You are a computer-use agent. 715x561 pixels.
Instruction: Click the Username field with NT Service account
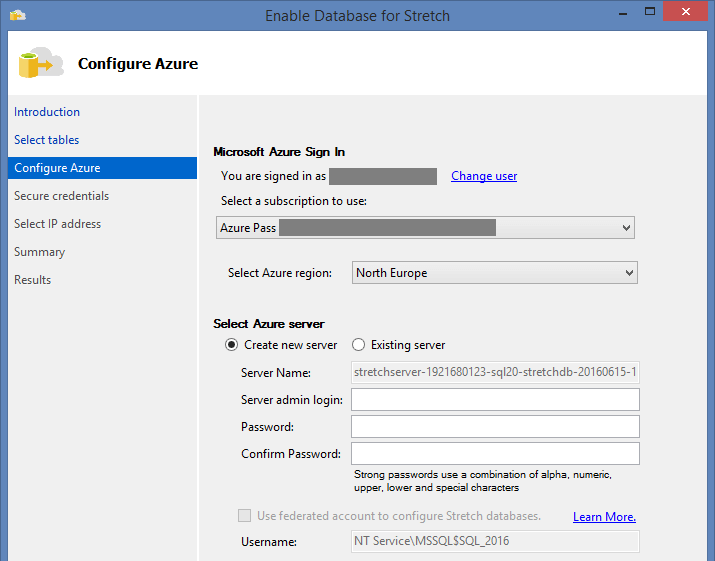pyautogui.click(x=495, y=541)
